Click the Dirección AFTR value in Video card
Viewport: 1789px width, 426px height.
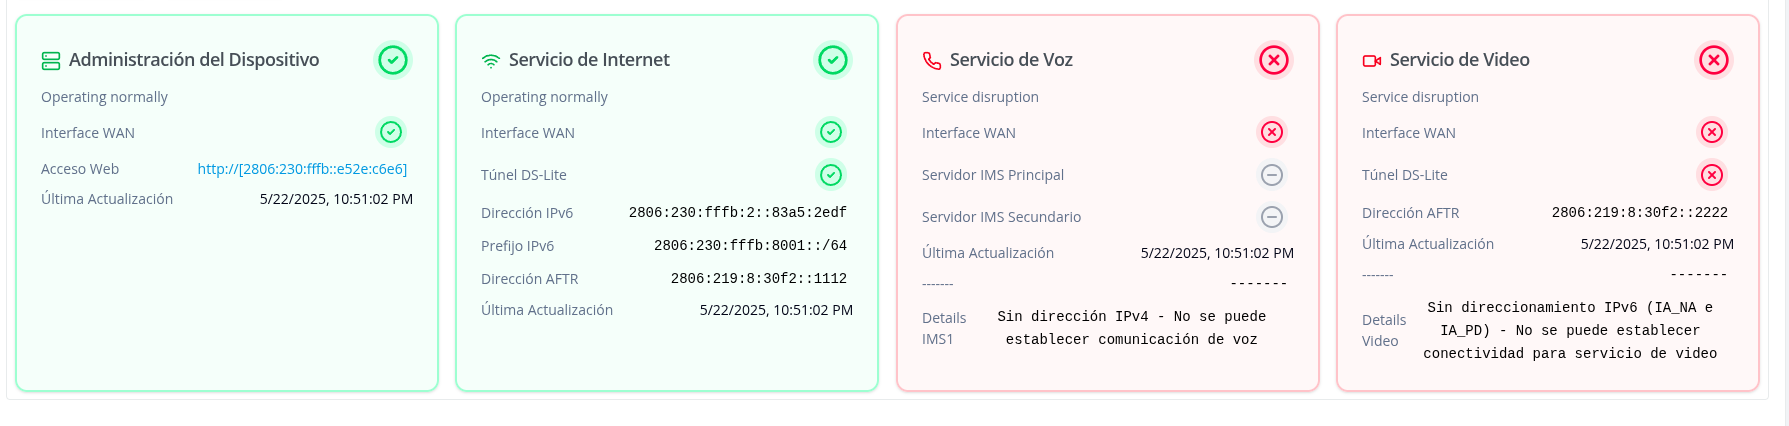[1639, 212]
